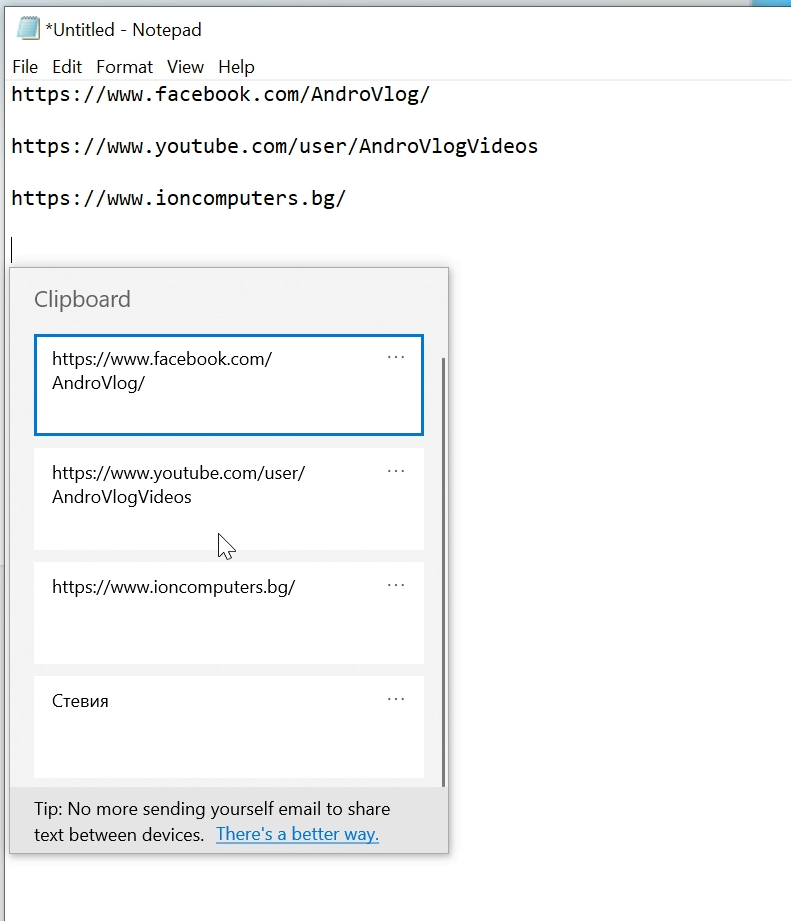Open the File menu
The height and width of the screenshot is (921, 791).
coord(25,67)
